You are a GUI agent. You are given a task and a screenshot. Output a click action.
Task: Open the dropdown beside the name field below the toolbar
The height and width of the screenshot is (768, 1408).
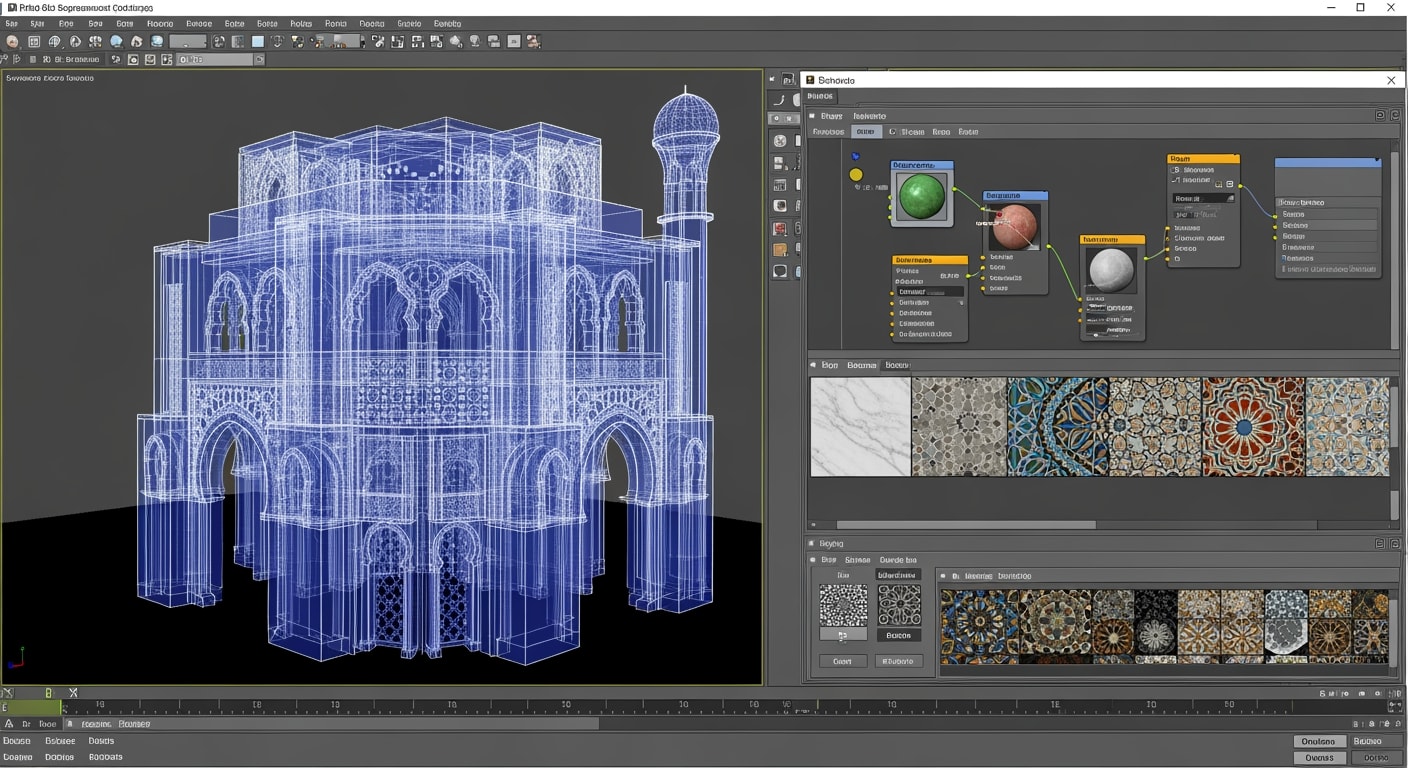point(258,59)
